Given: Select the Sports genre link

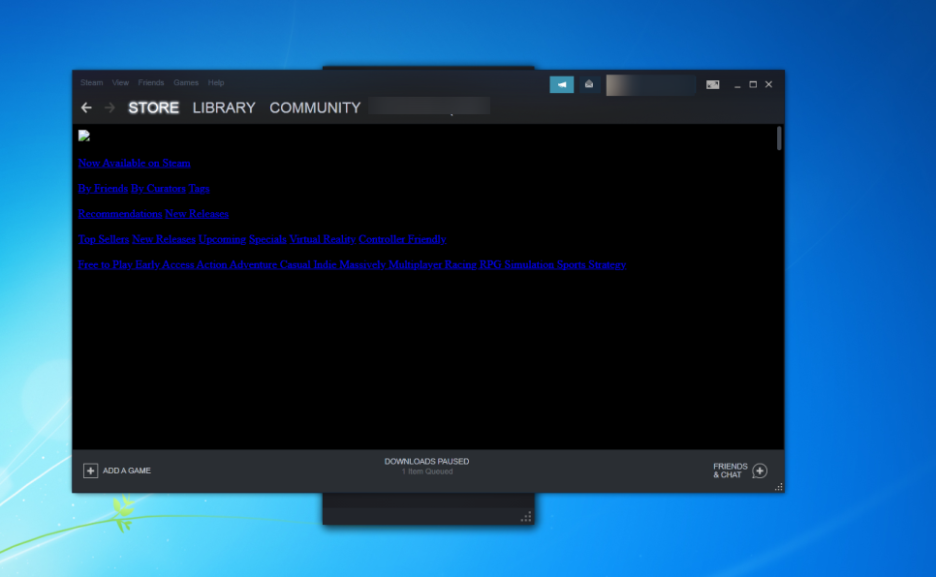Looking at the screenshot, I should coord(571,264).
